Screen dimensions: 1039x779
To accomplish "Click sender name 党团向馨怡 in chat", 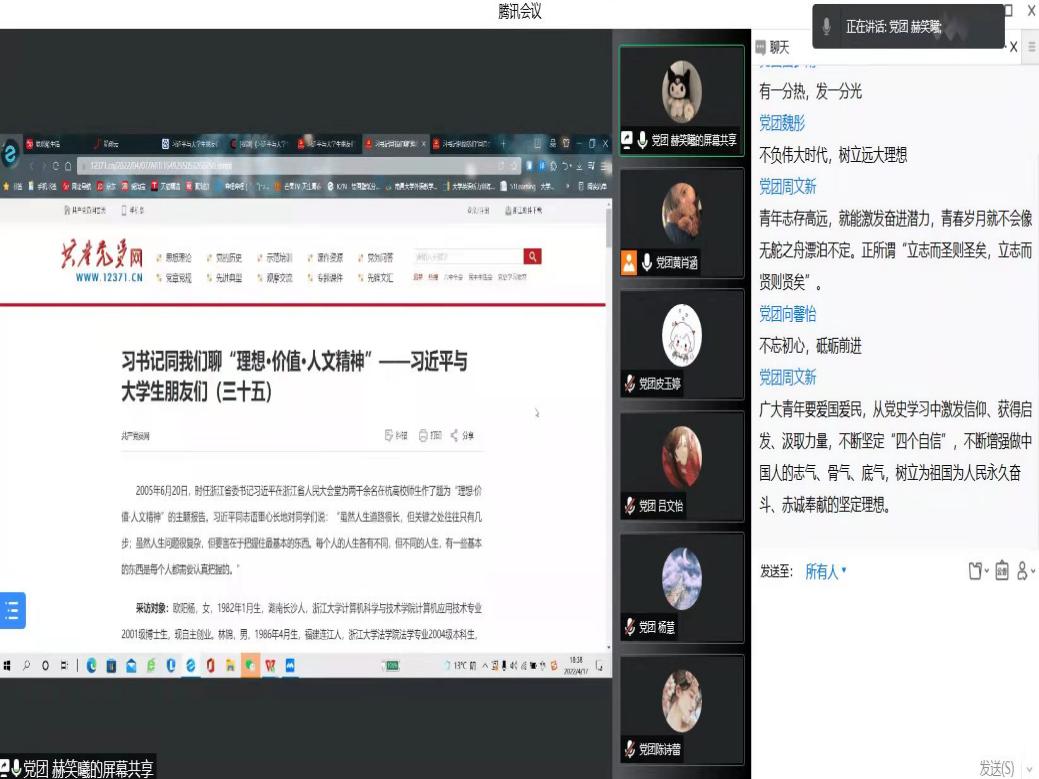I will pos(787,314).
